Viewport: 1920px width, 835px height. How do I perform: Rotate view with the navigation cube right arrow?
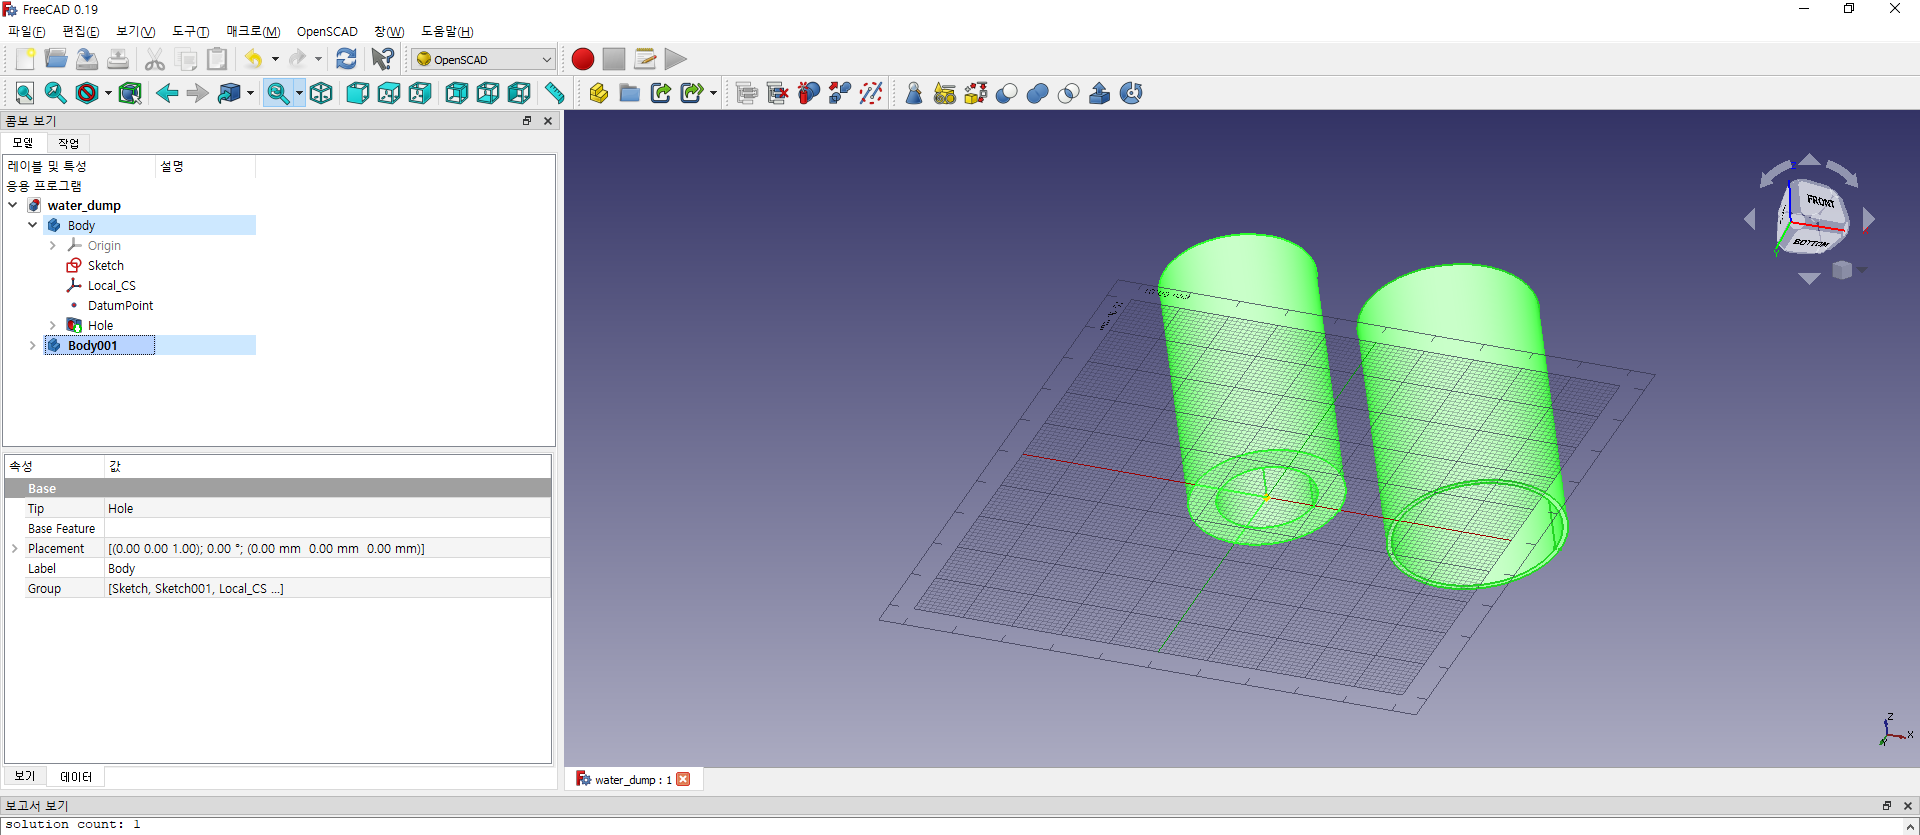[1868, 219]
